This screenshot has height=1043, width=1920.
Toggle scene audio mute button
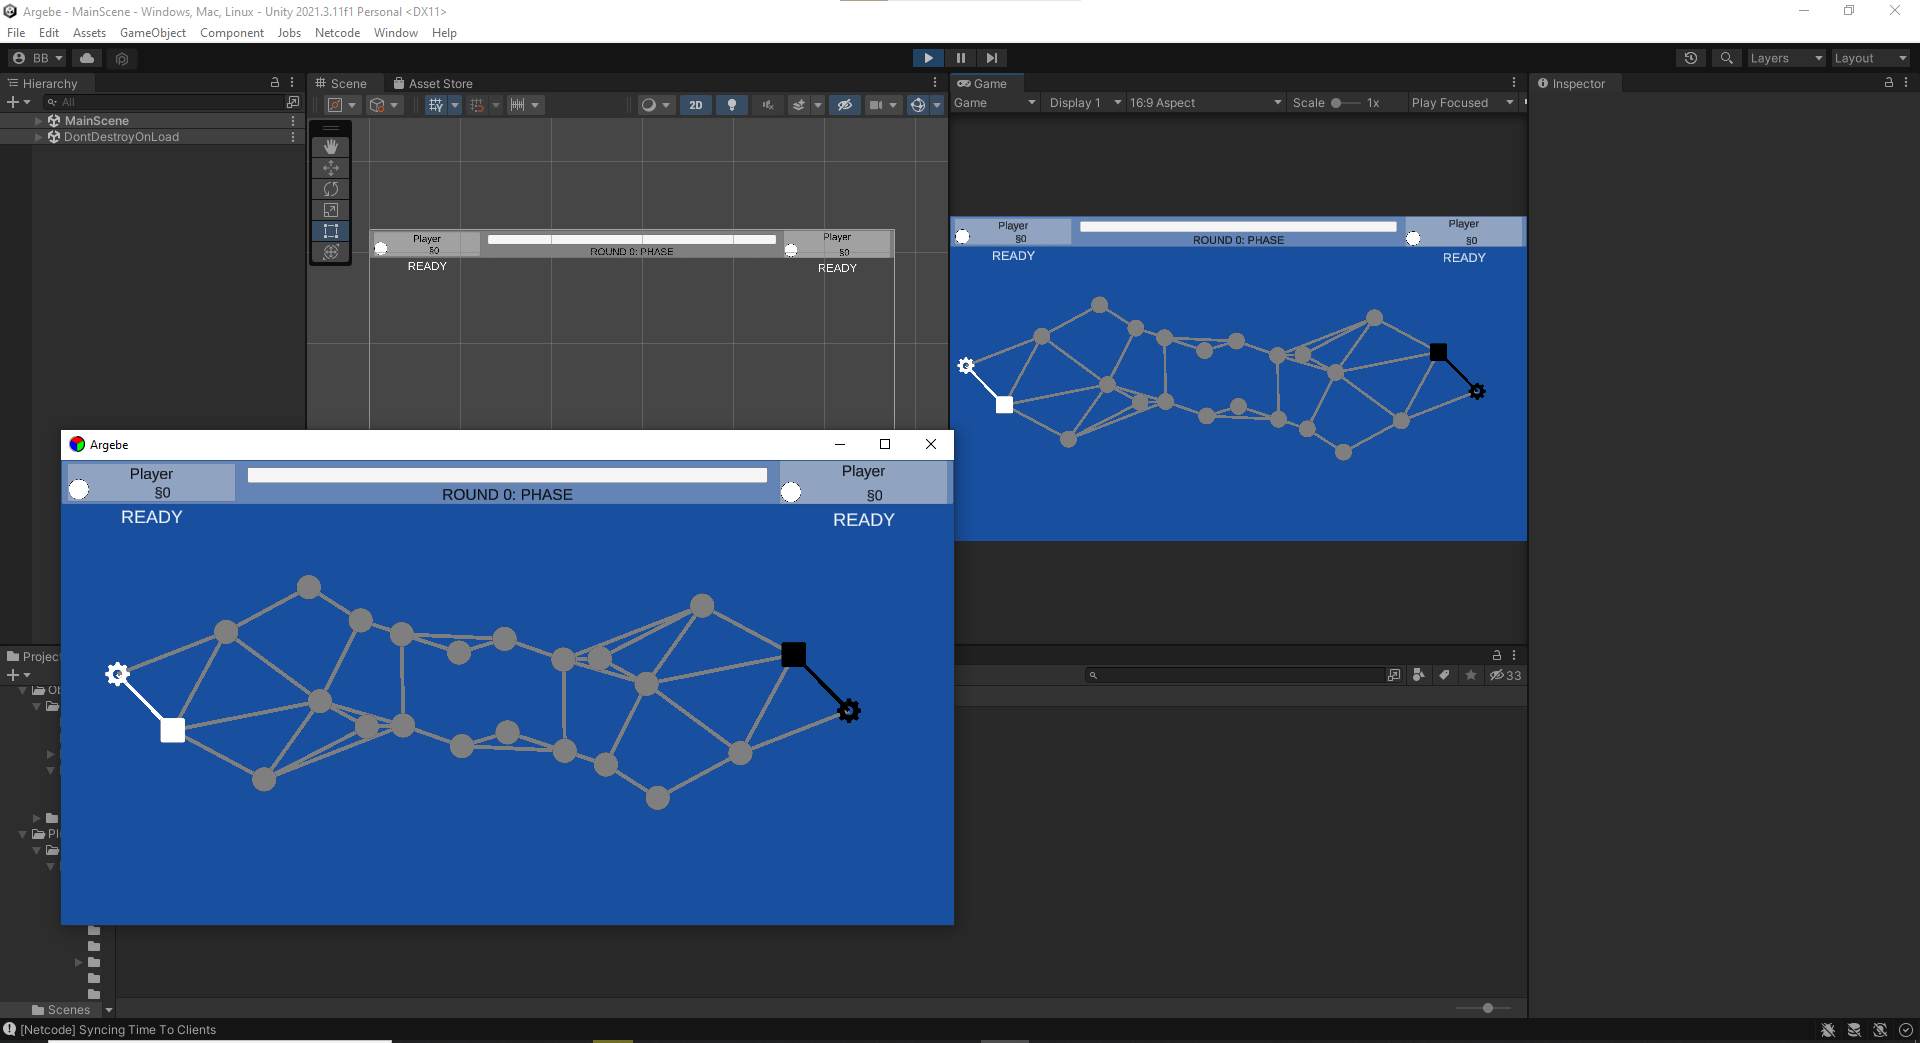coord(768,105)
